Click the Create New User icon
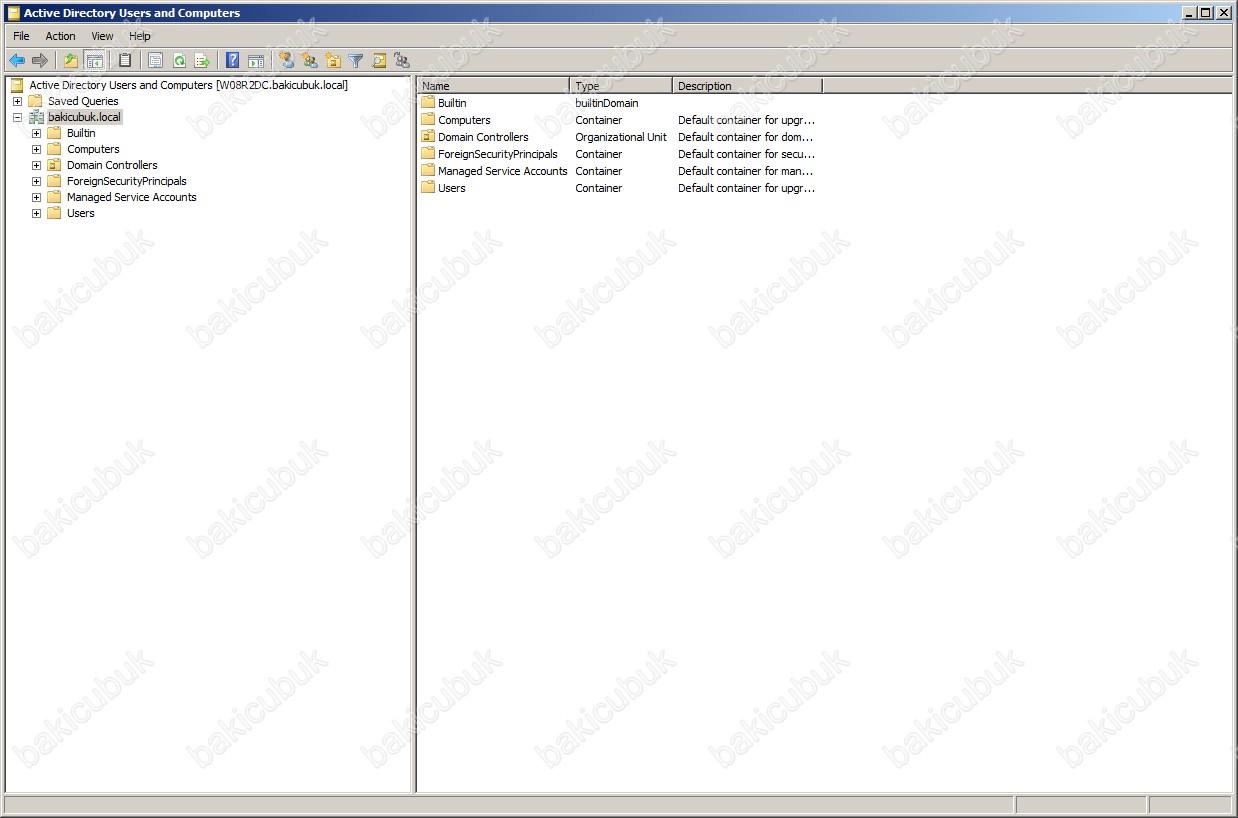The height and width of the screenshot is (818, 1238). click(x=287, y=60)
